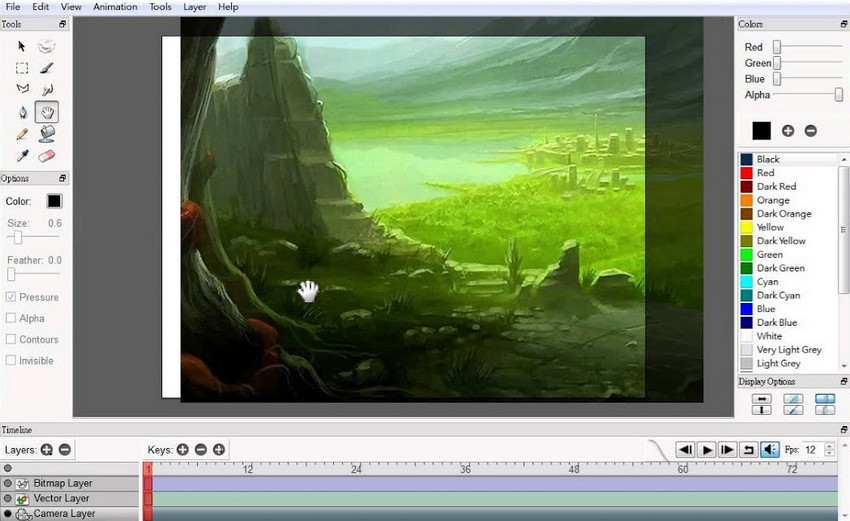This screenshot has height=521, width=850.
Task: Pick the Brush tool
Action: [47, 68]
